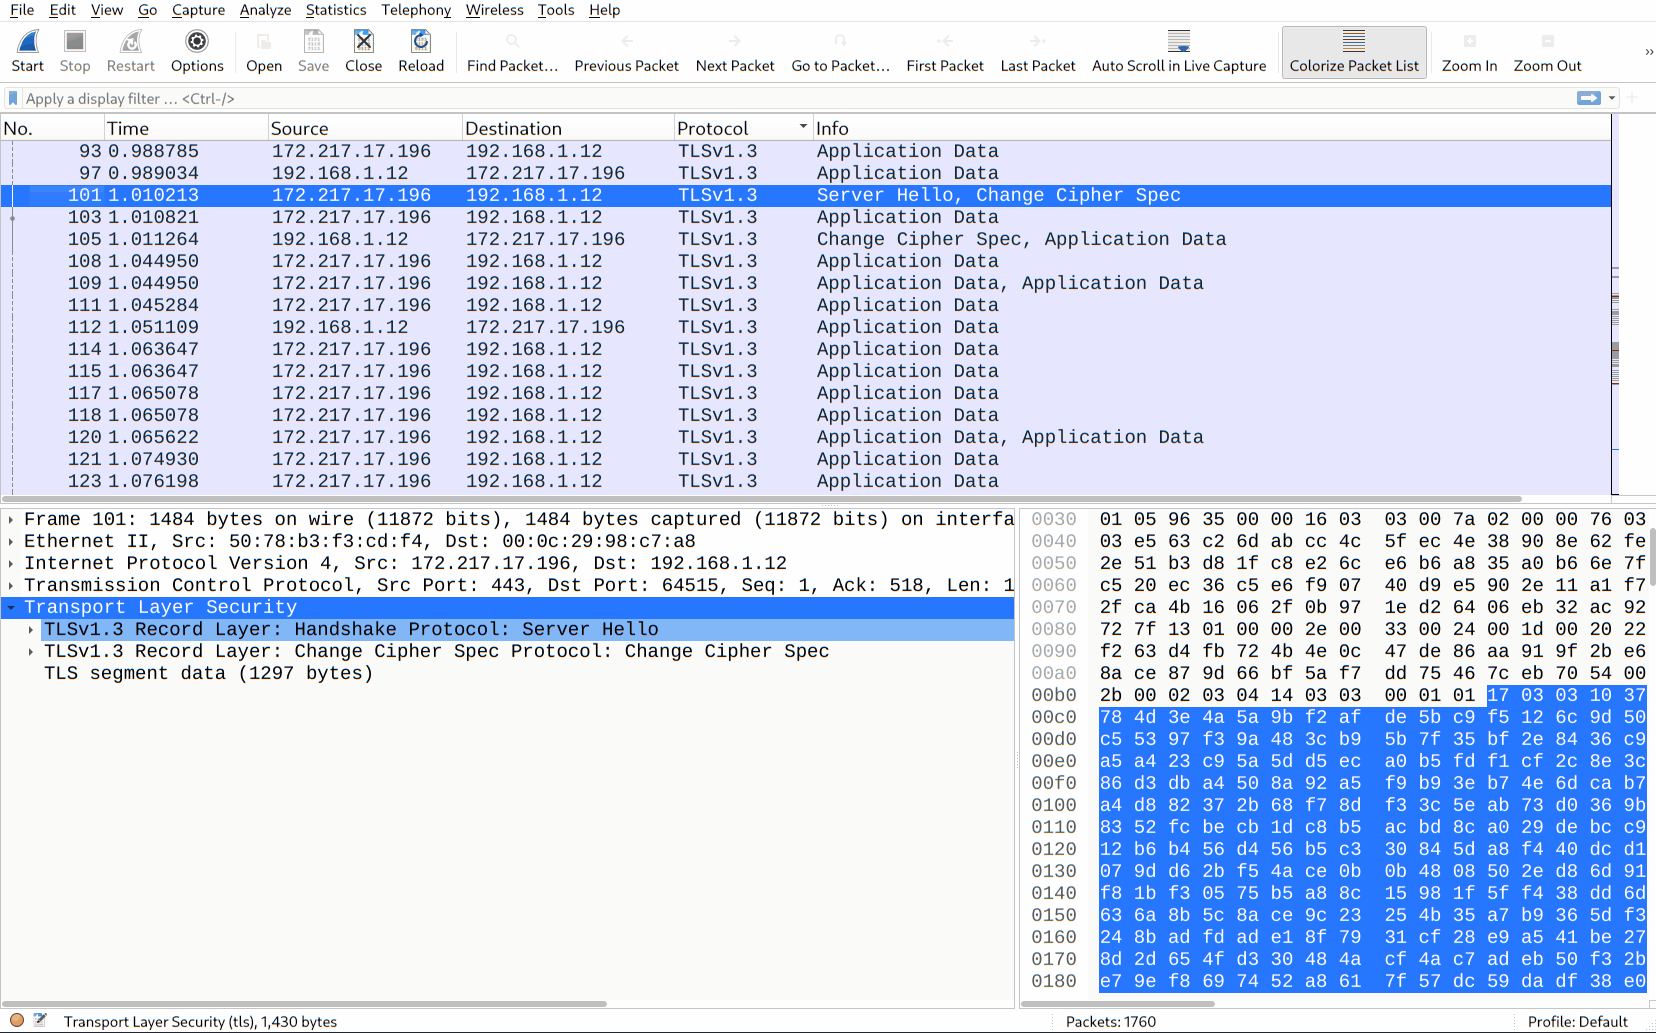Open capture Options
The height and width of the screenshot is (1033, 1656).
coord(197,51)
